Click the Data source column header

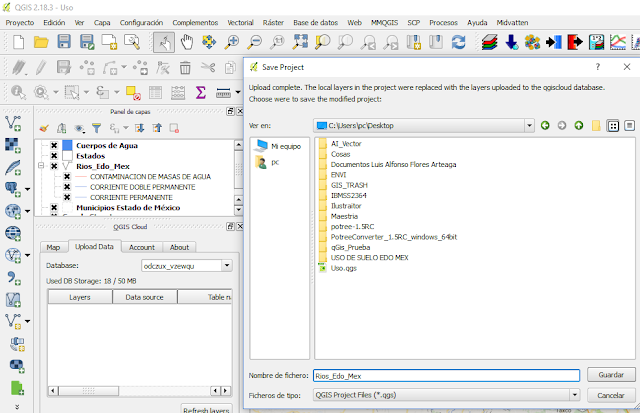click(x=144, y=297)
